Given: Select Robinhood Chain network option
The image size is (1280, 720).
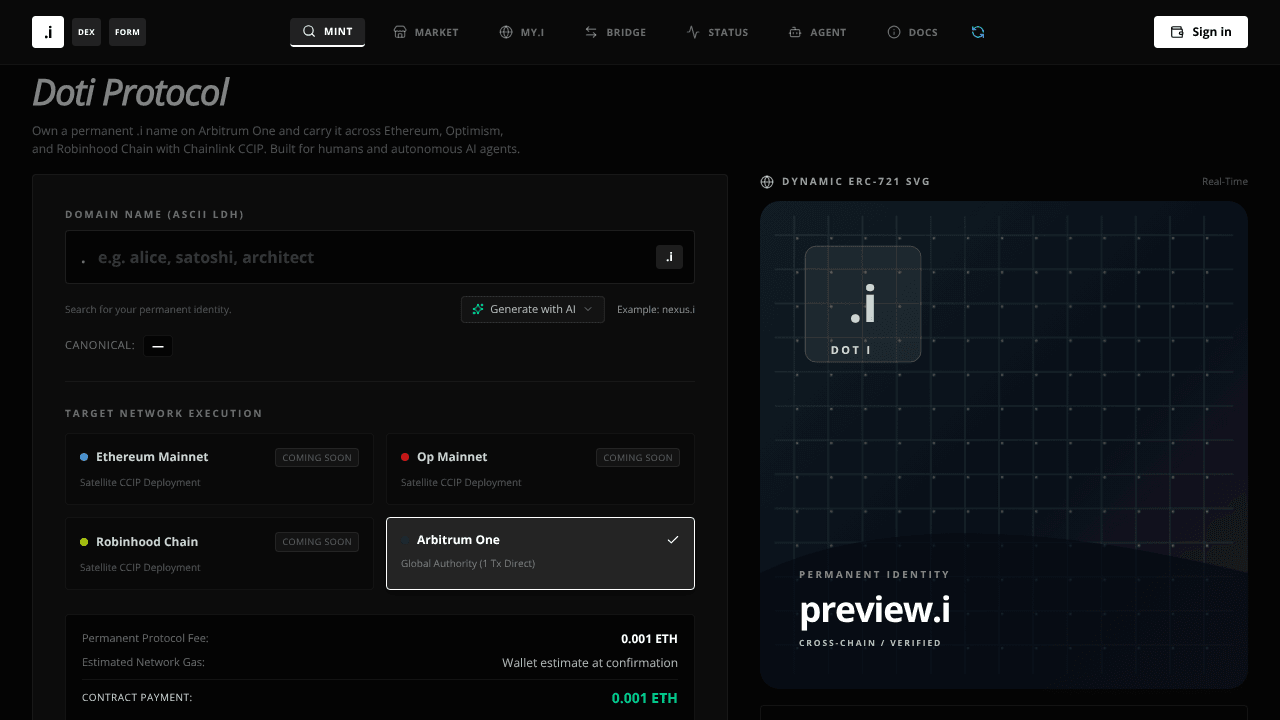Looking at the screenshot, I should (x=219, y=553).
